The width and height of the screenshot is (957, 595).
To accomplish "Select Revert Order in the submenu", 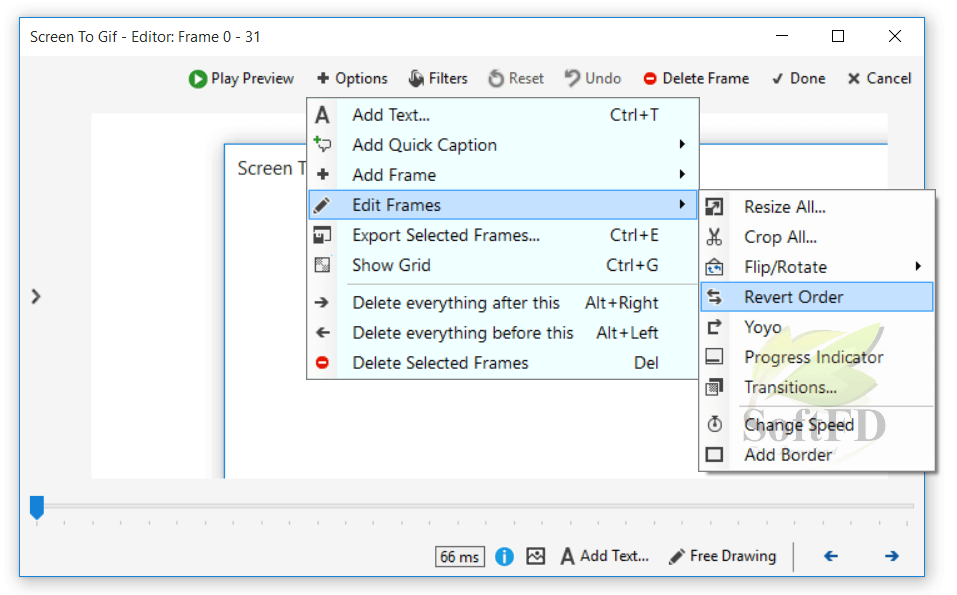I will 817,297.
